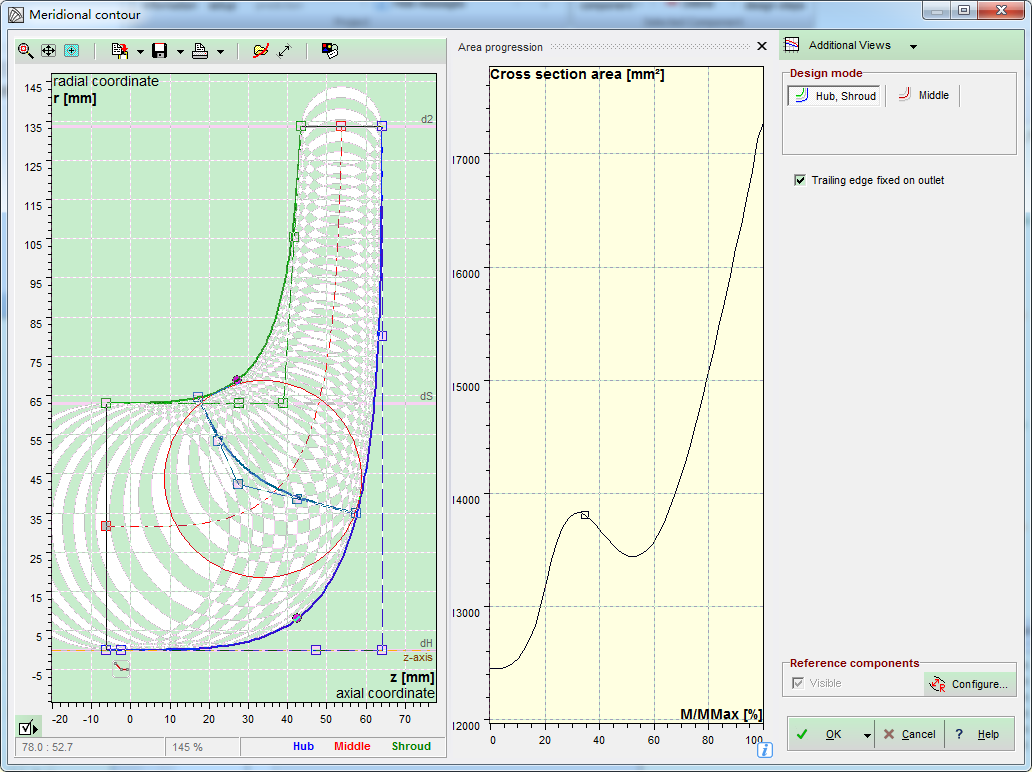This screenshot has width=1032, height=772.
Task: Toggle Visible reference components checkbox
Action: pos(798,683)
